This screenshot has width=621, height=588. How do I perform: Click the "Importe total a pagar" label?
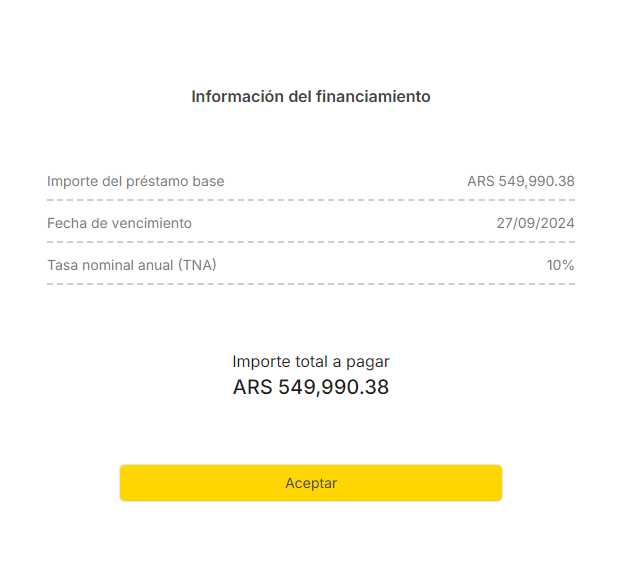(310, 361)
